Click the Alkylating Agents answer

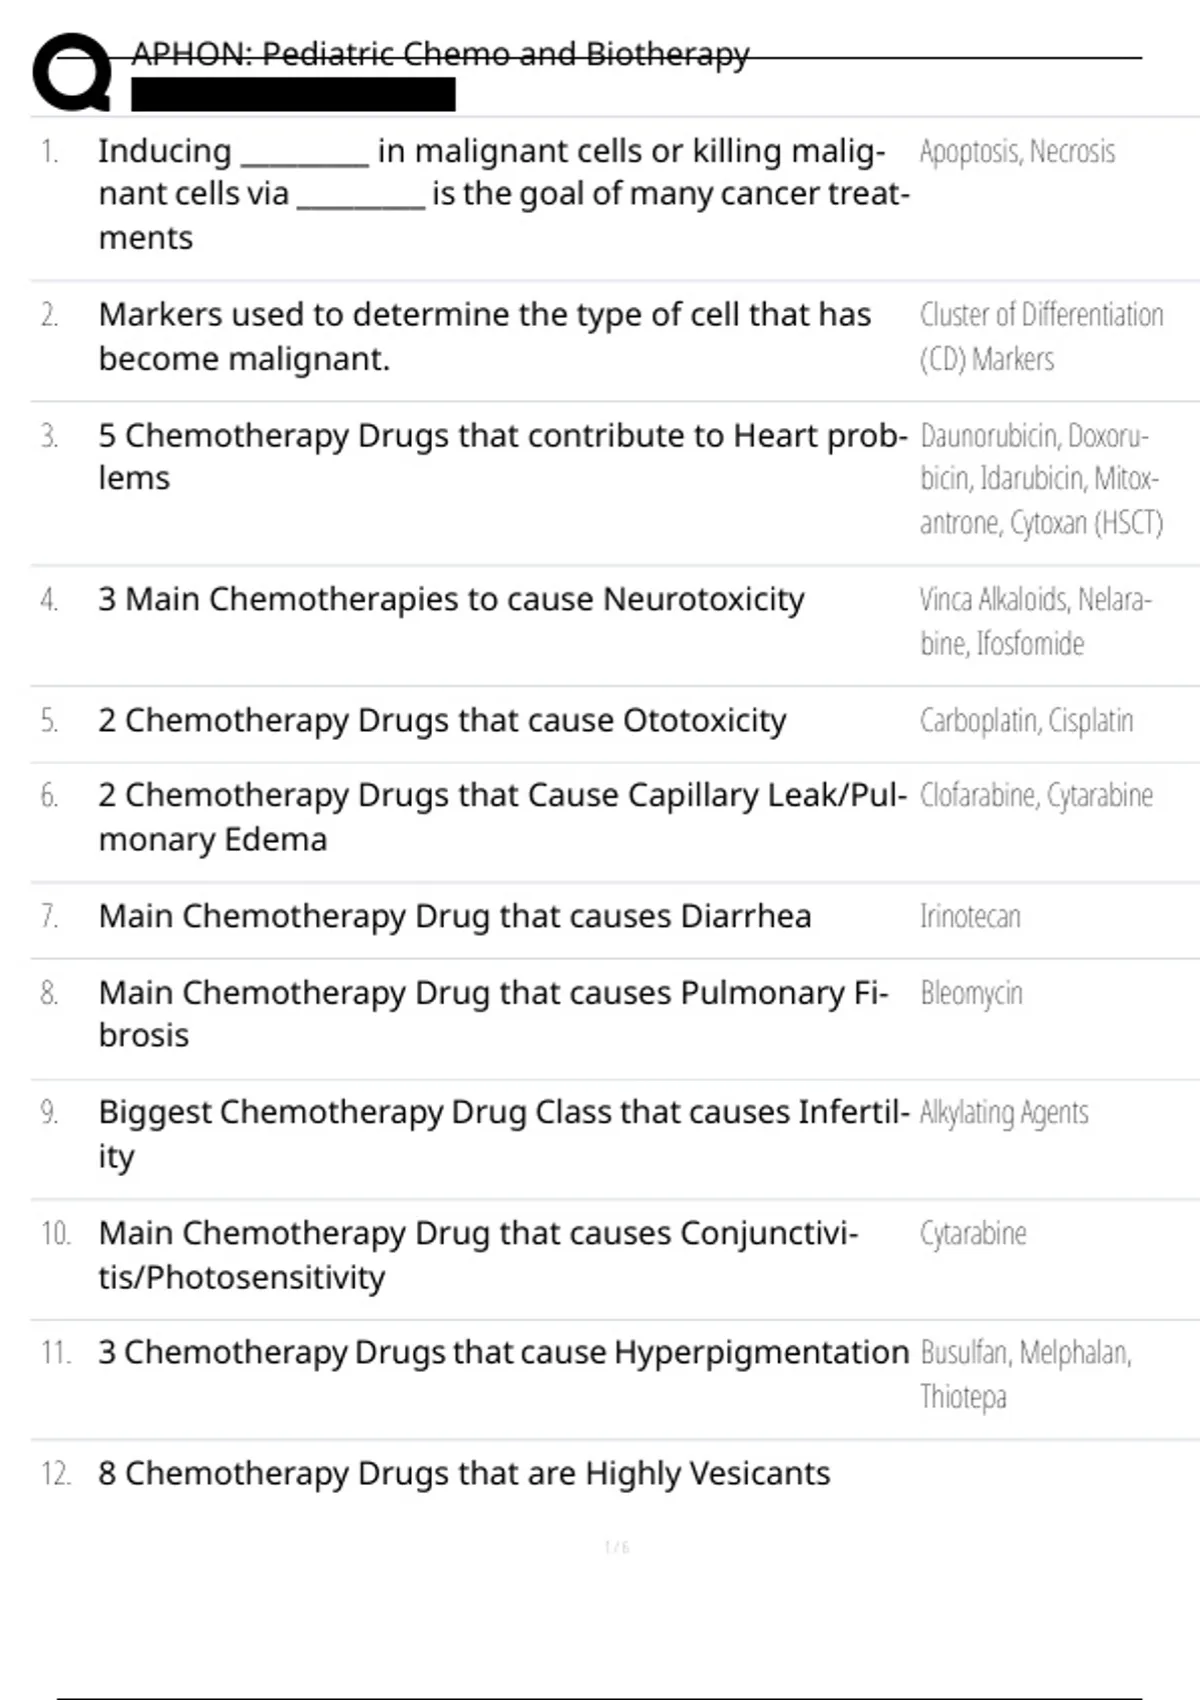tap(1004, 1113)
